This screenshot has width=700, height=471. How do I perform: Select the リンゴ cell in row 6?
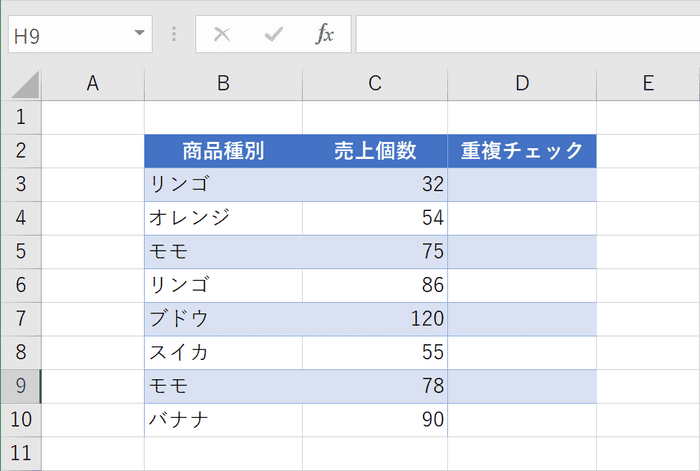point(223,285)
